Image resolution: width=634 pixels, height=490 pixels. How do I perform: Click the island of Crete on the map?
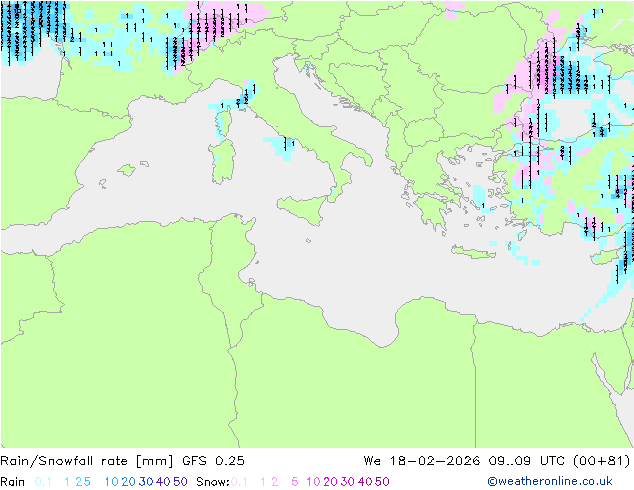pyautogui.click(x=473, y=252)
